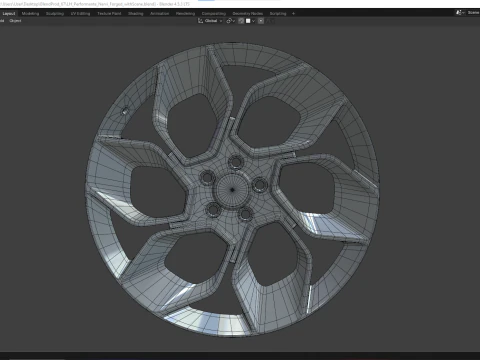Open the Global transform orientation dropdown
The image size is (480, 360).
(x=210, y=21)
